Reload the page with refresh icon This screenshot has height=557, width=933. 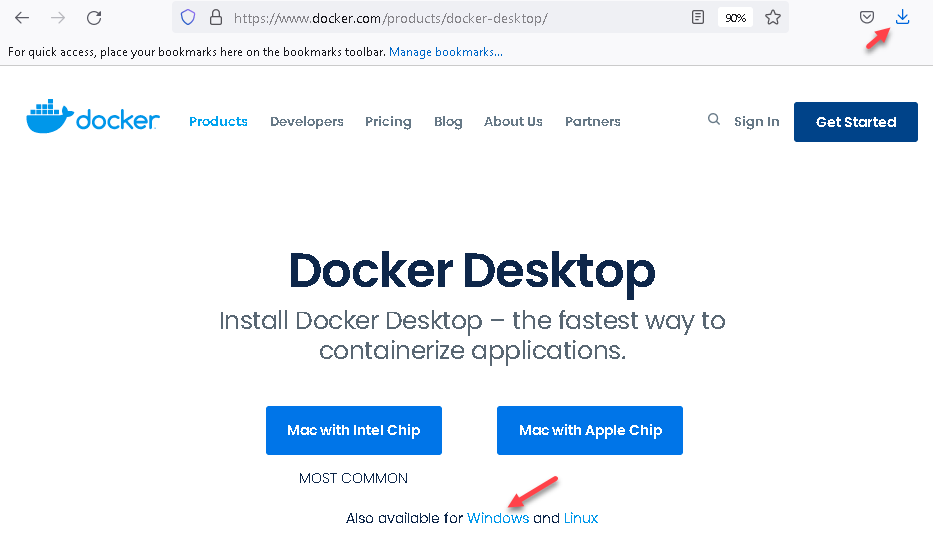click(x=94, y=18)
